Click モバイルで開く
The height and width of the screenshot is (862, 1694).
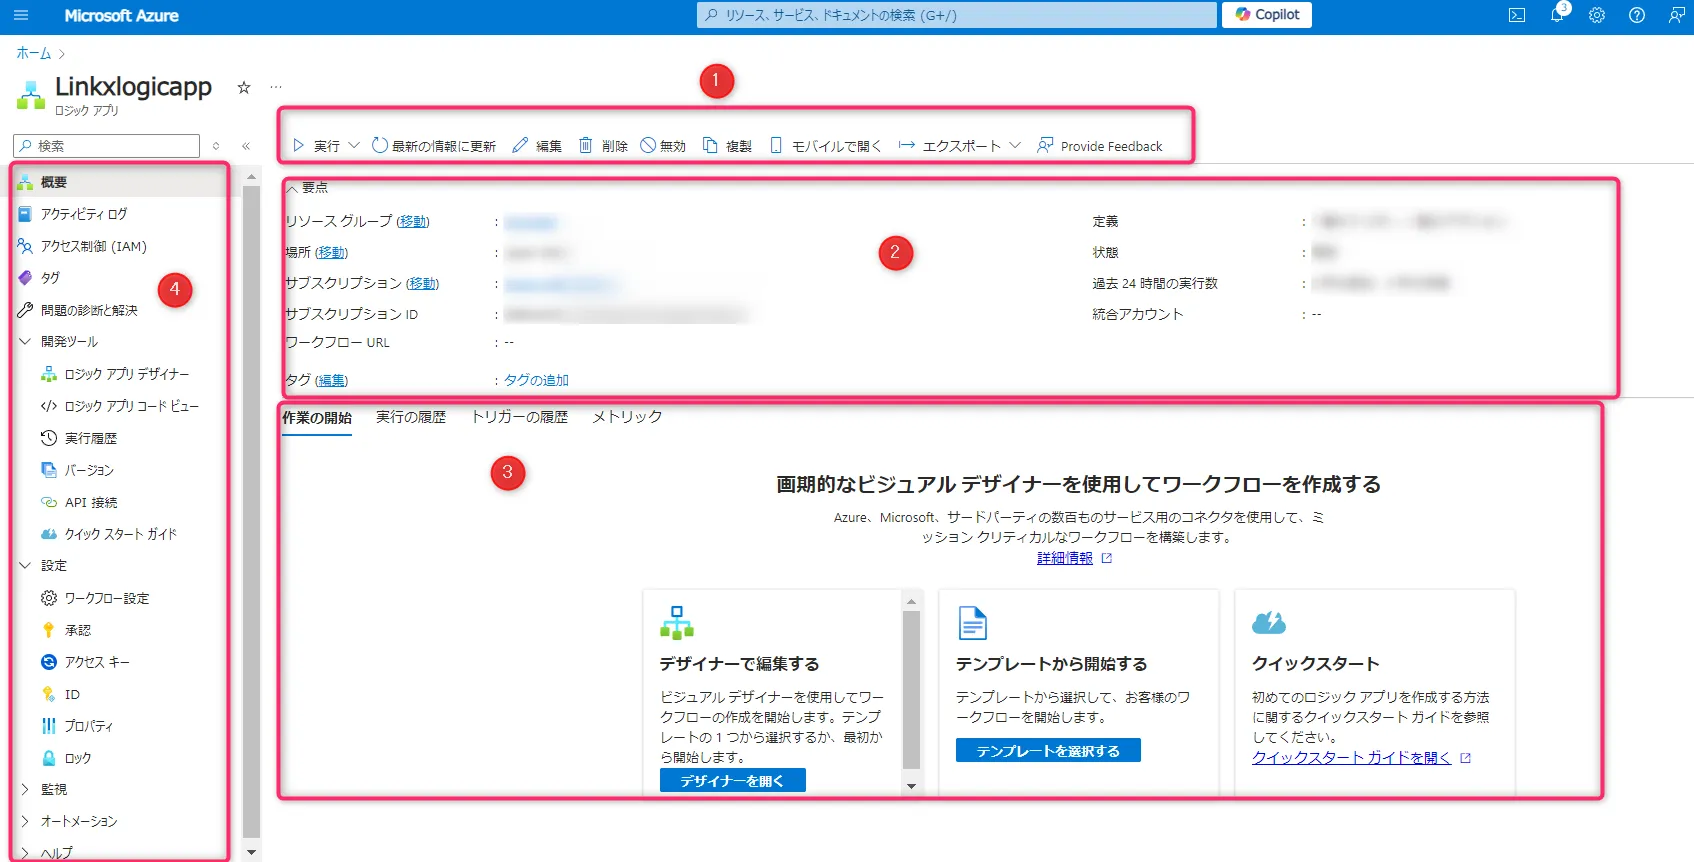point(825,146)
